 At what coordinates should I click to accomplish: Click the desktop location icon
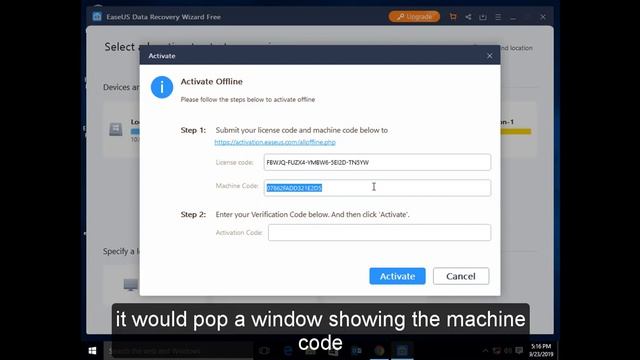pos(131,284)
